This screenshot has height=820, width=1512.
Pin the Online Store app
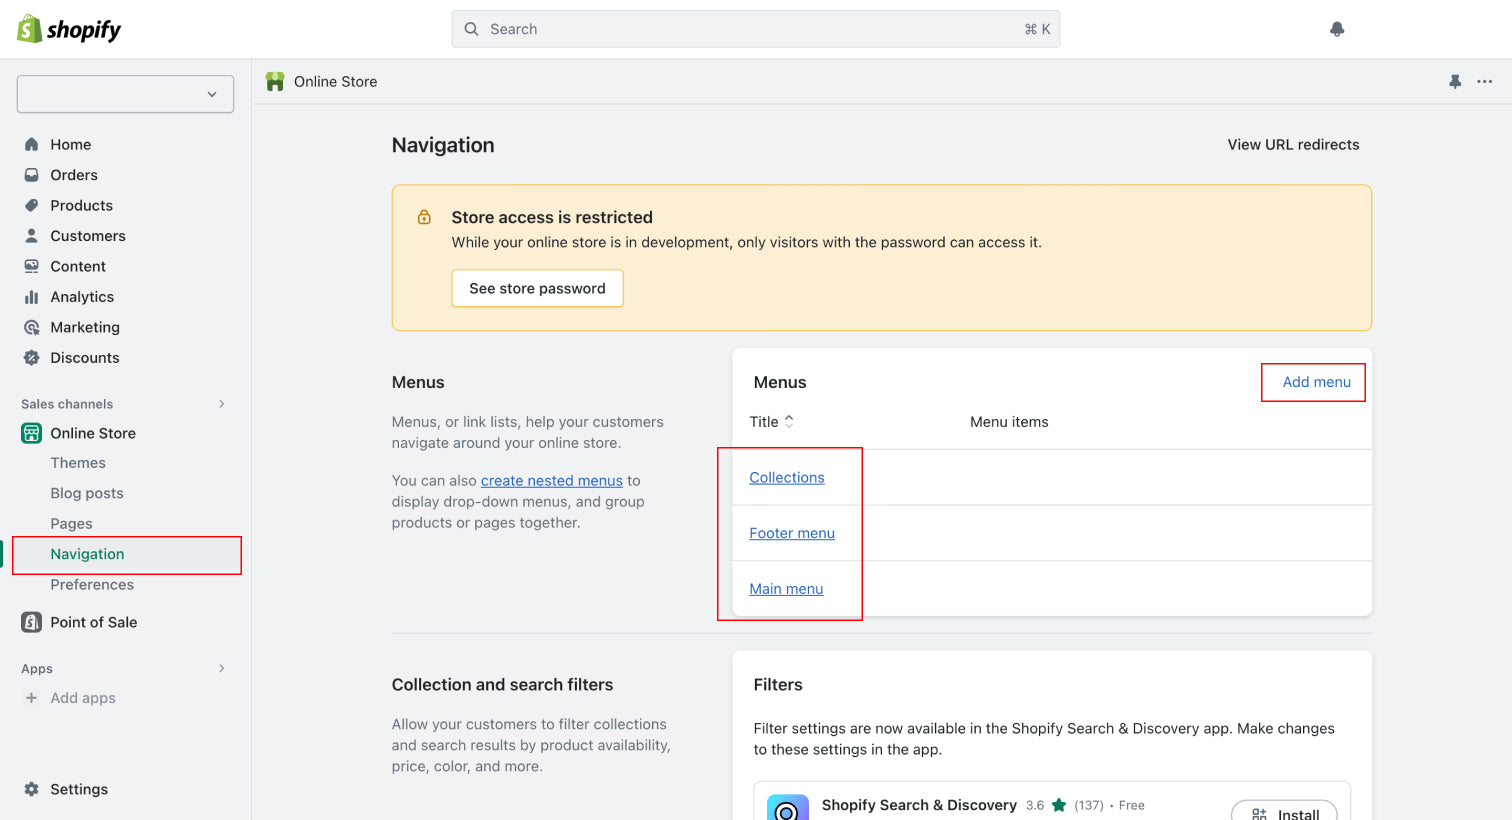(x=1455, y=82)
